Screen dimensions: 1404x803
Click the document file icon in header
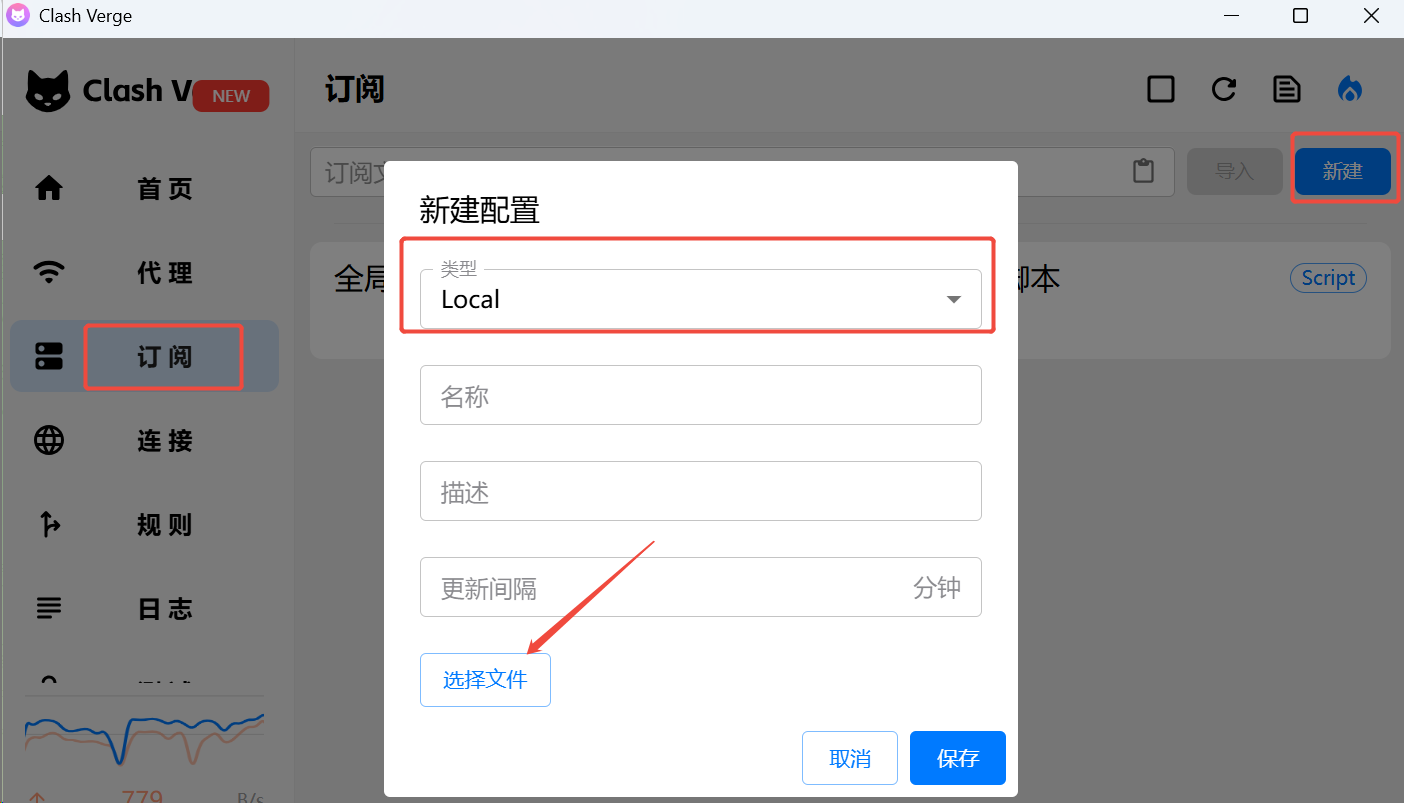[x=1287, y=89]
